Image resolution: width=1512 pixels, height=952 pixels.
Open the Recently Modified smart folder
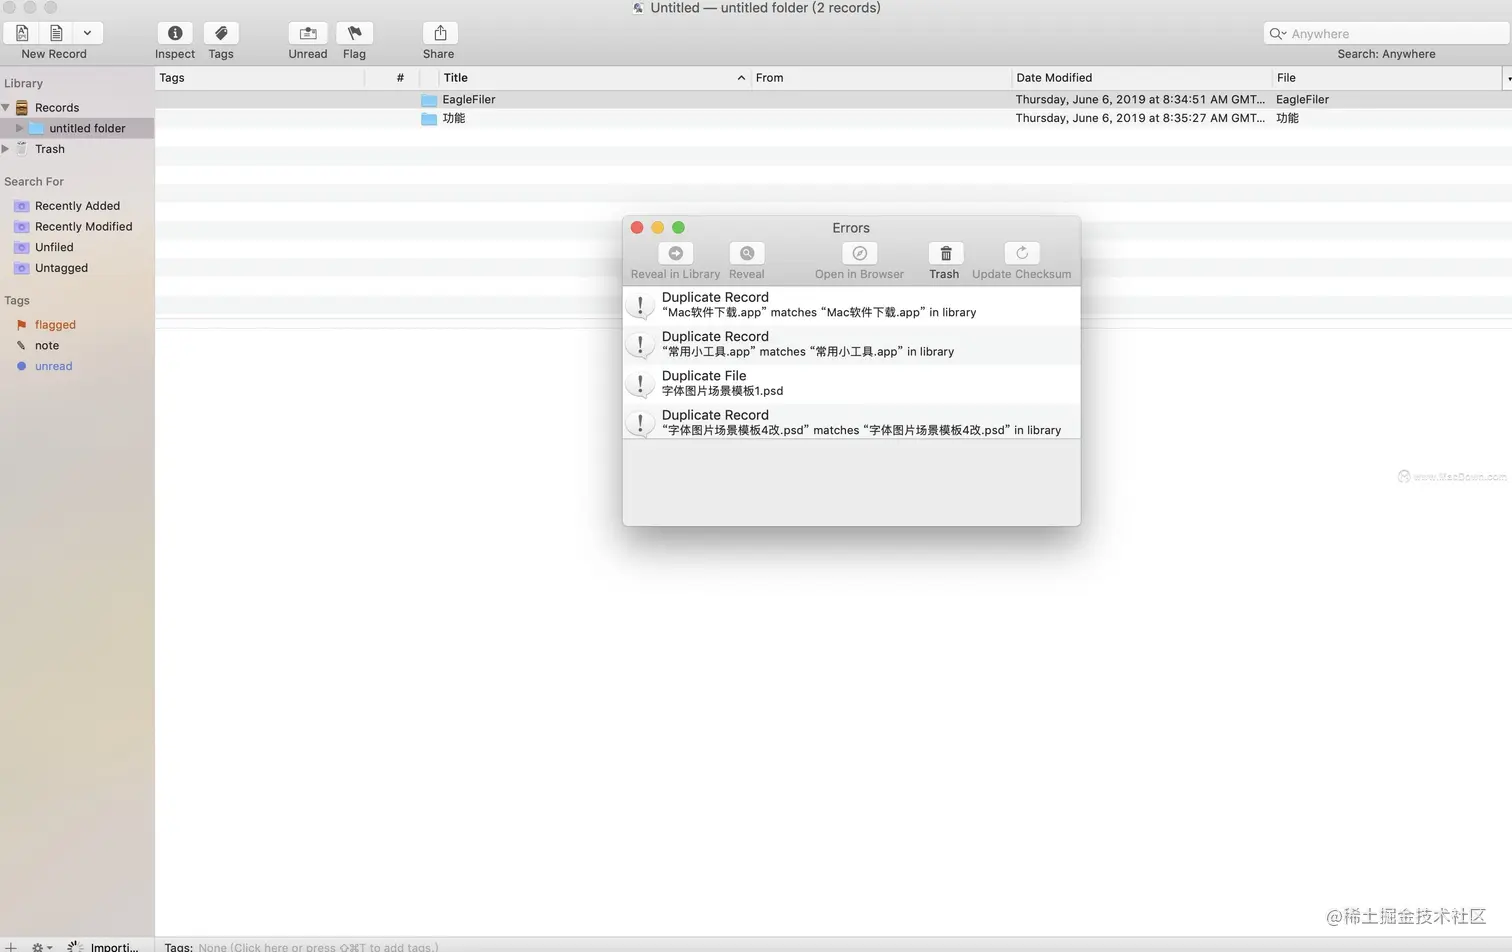tap(84, 227)
